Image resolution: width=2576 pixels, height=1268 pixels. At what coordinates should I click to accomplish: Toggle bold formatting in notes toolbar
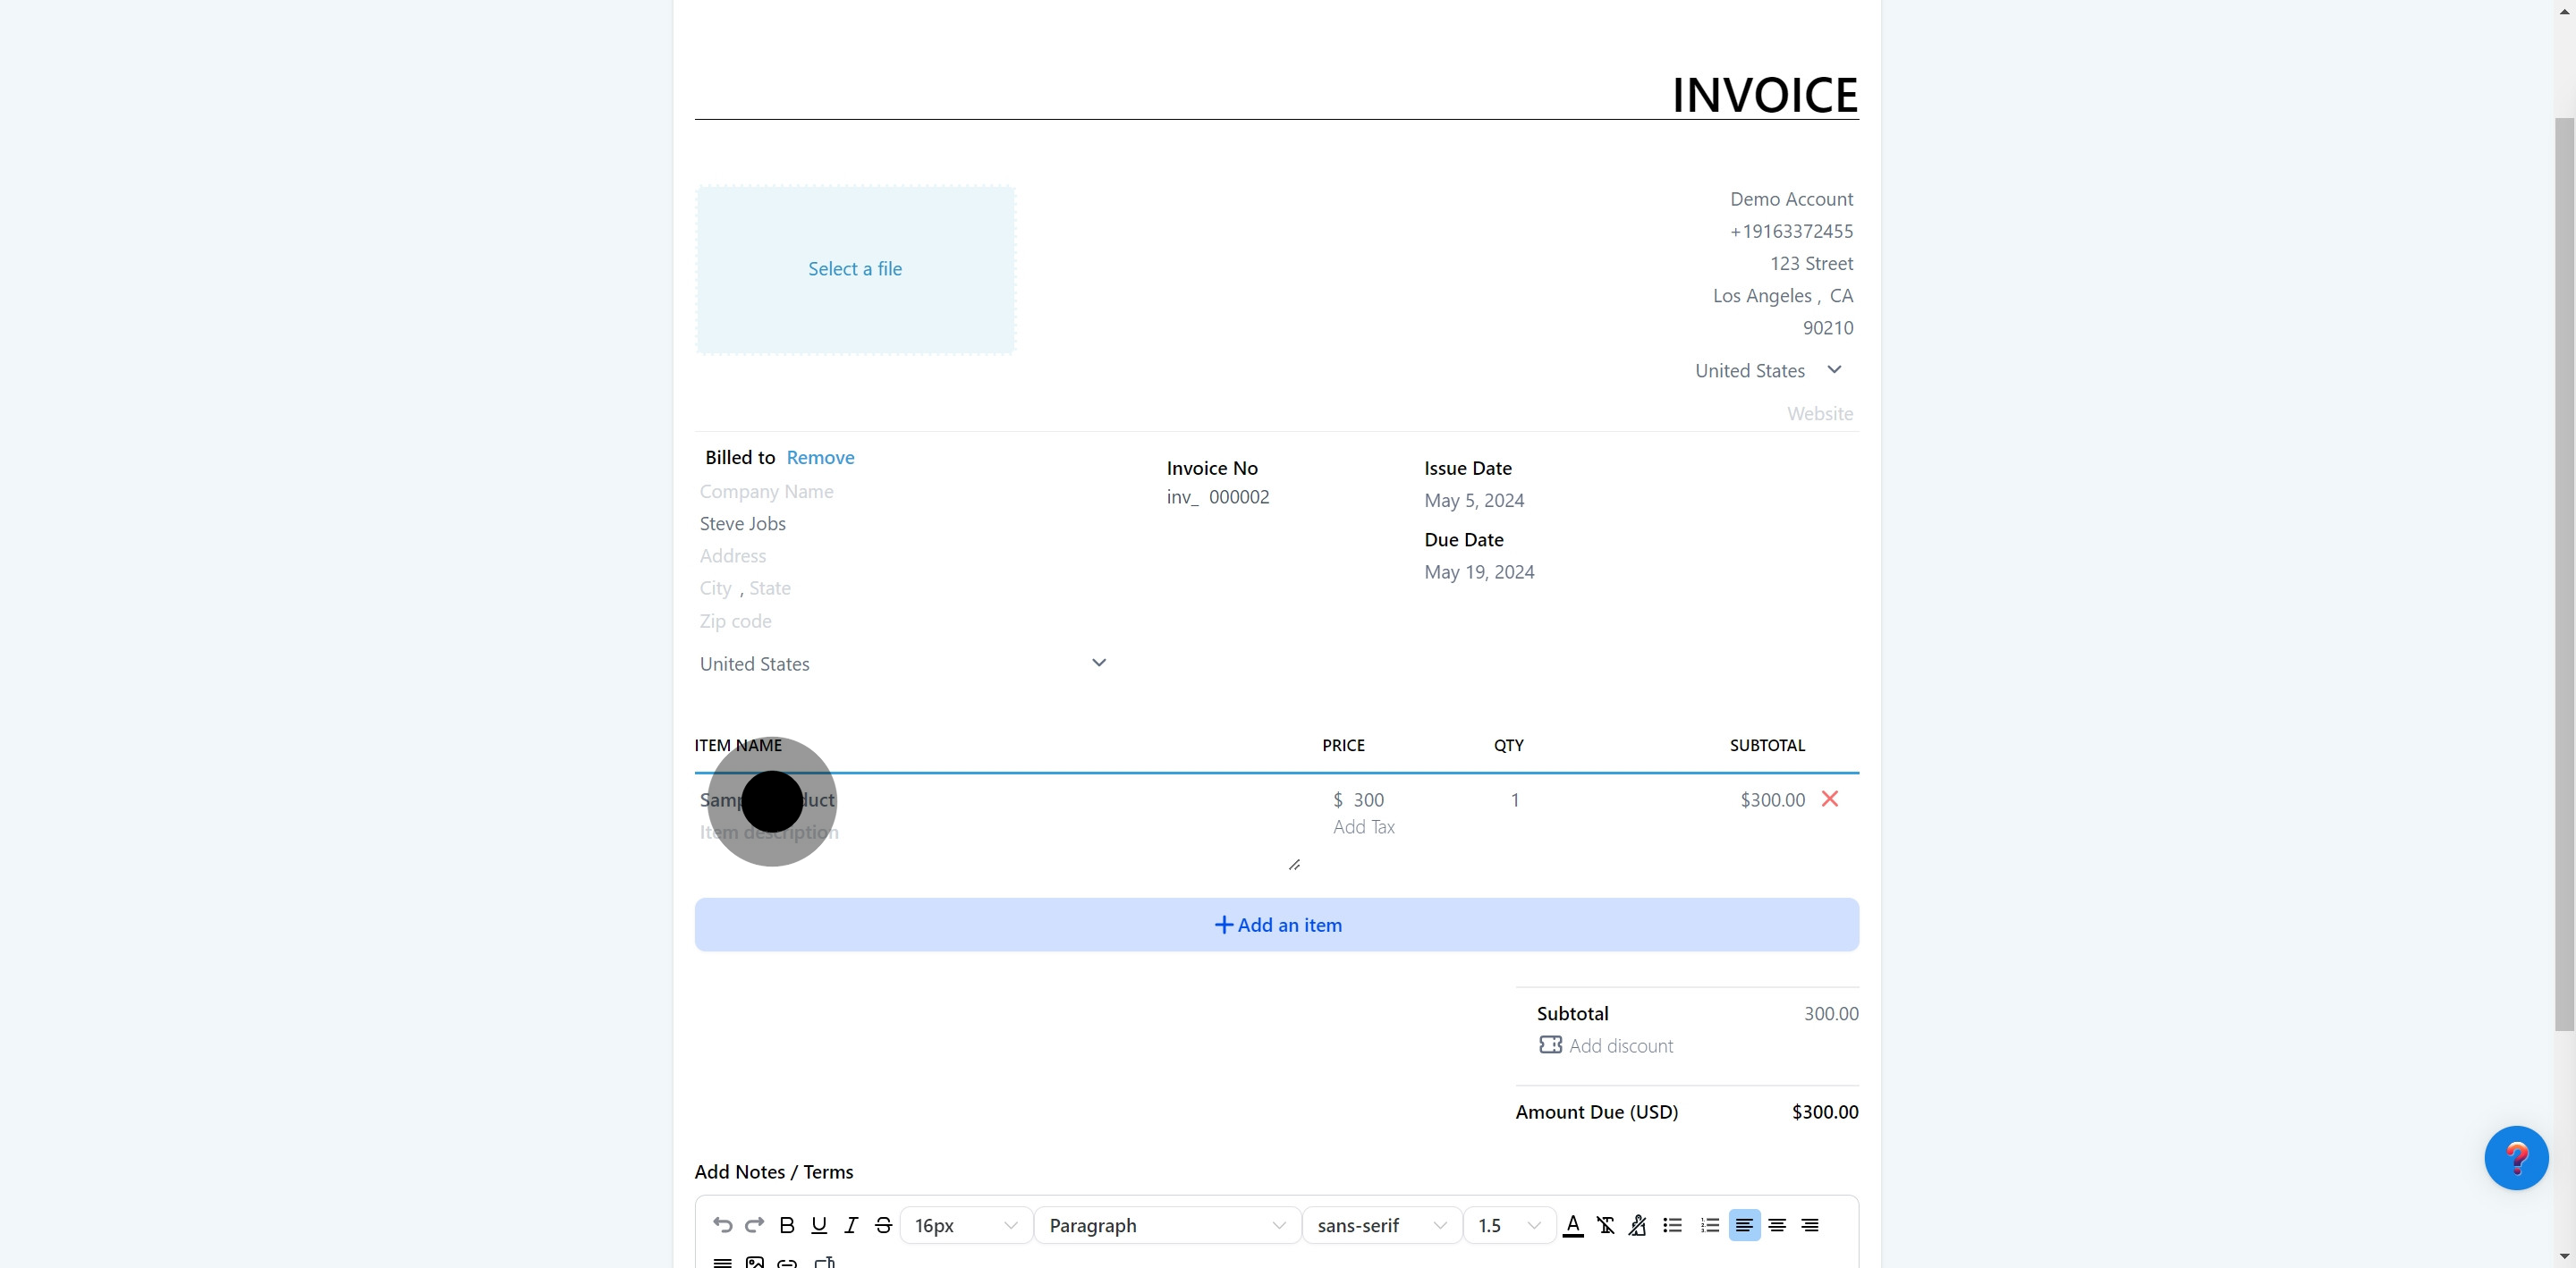787,1225
